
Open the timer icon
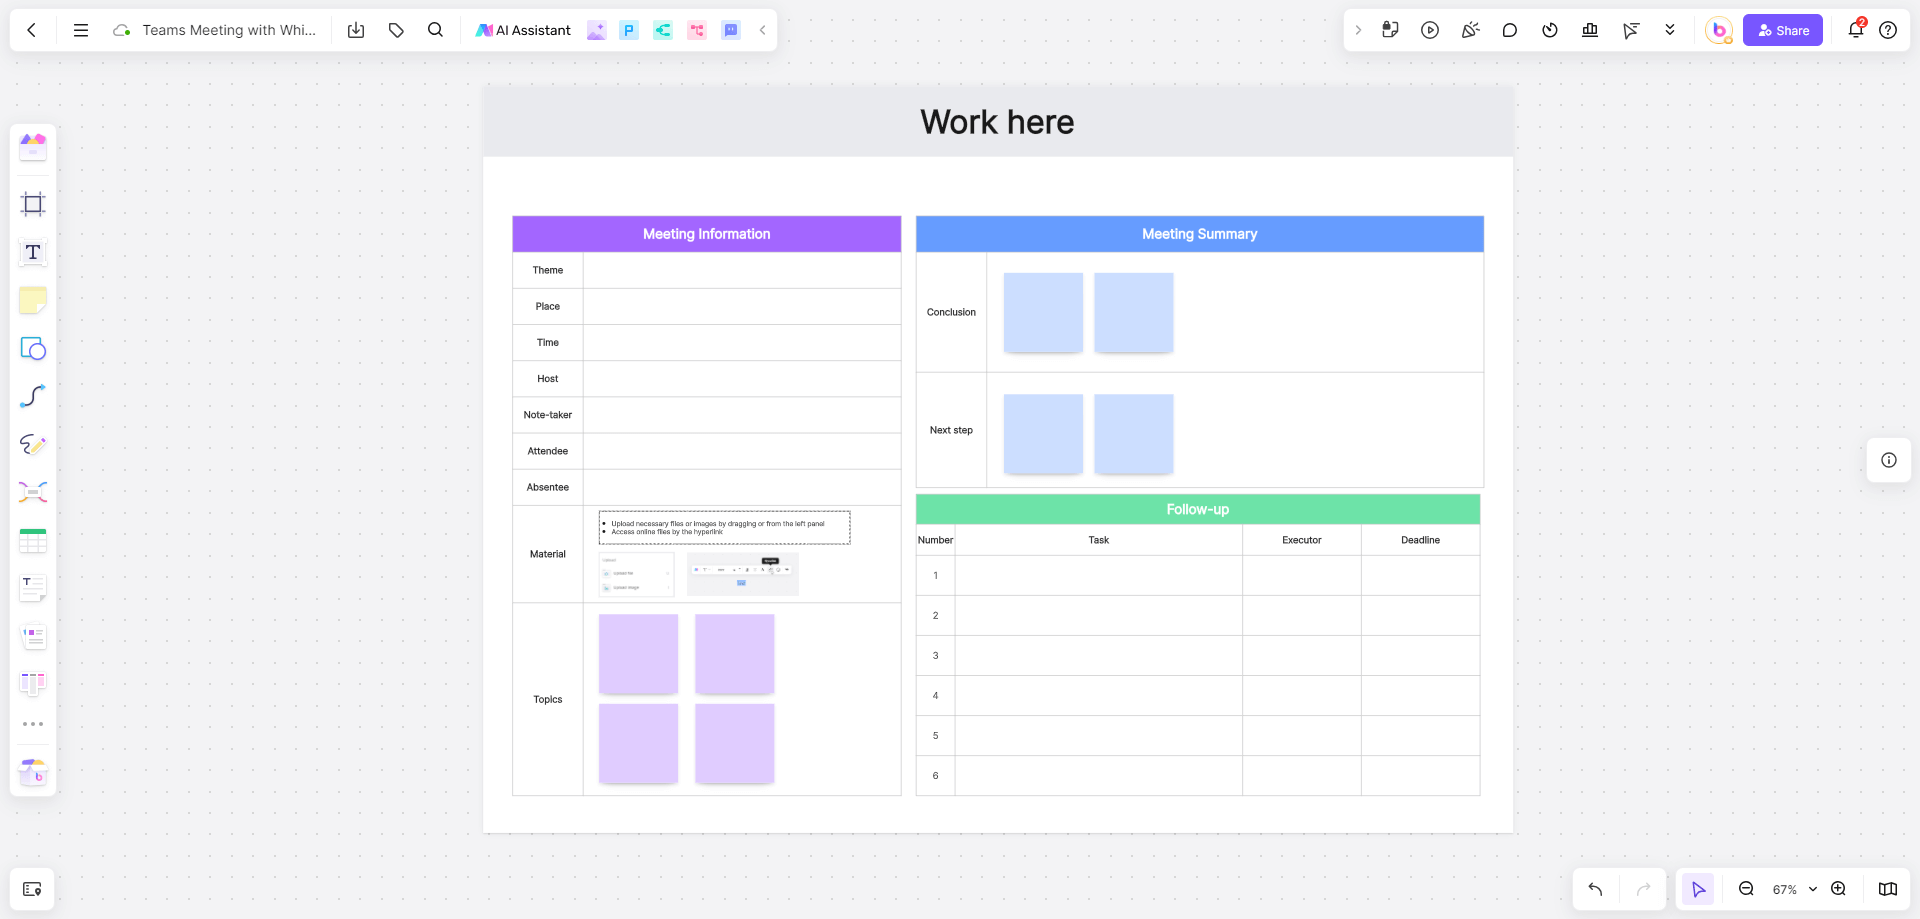point(1550,30)
